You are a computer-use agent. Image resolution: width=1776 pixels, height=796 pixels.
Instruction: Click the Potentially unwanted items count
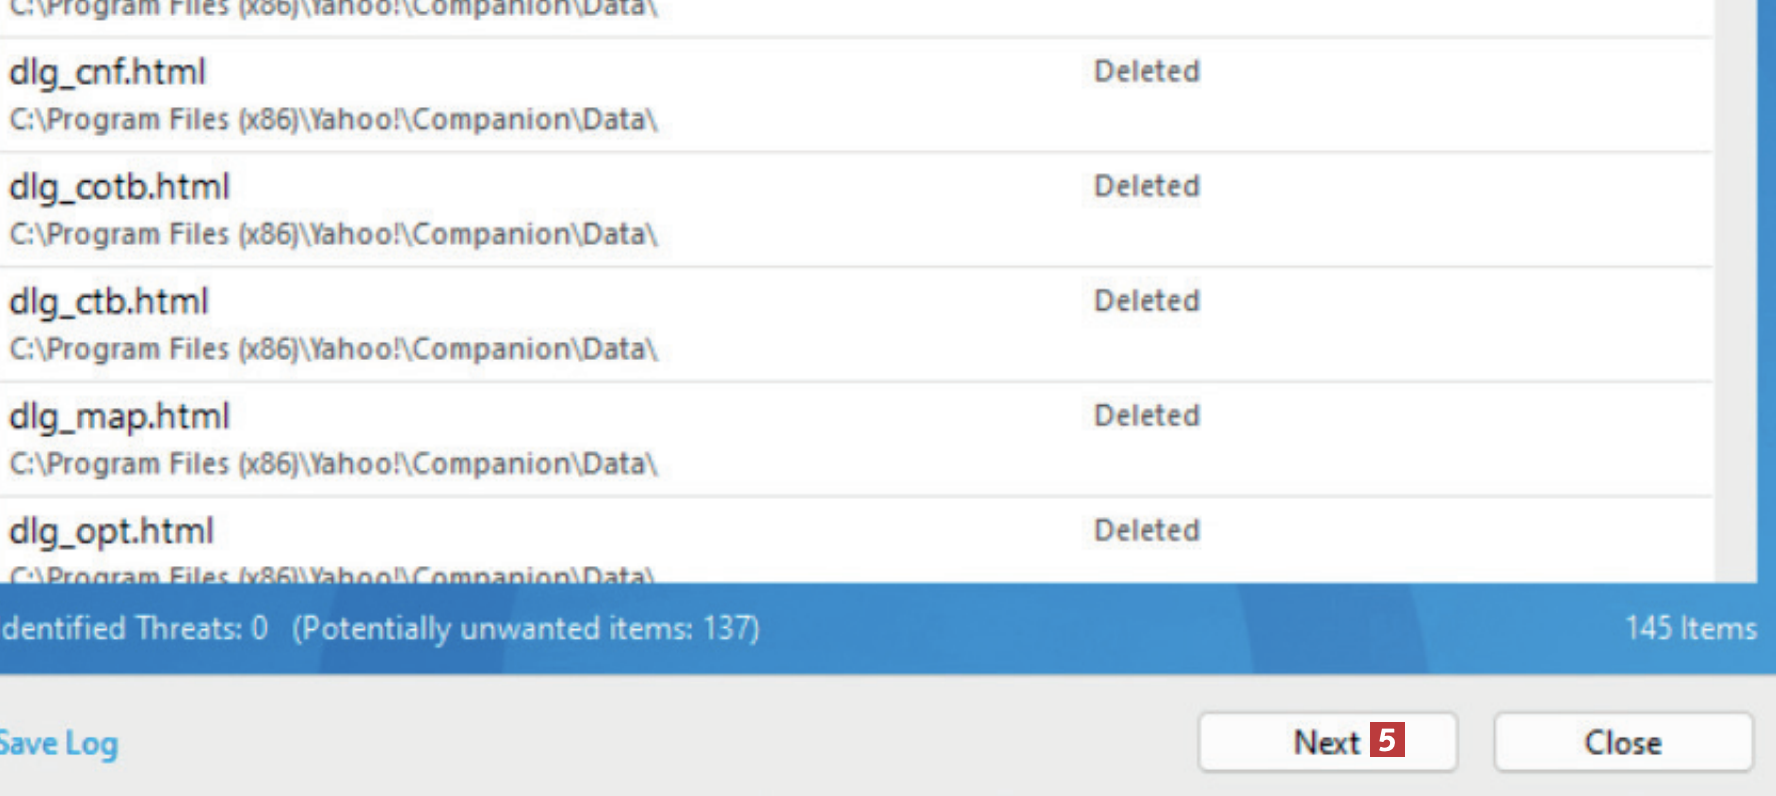pos(526,629)
